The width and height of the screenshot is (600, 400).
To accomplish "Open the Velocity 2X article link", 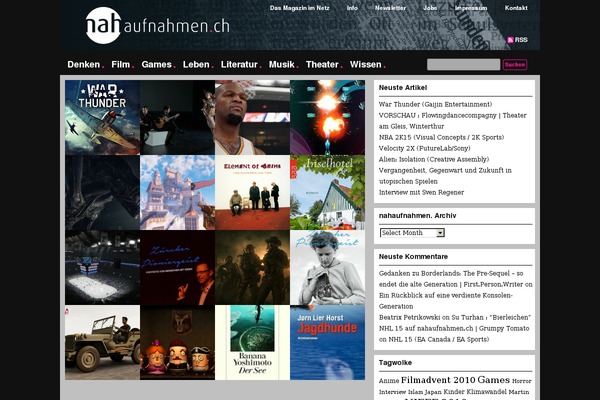I will (x=424, y=148).
